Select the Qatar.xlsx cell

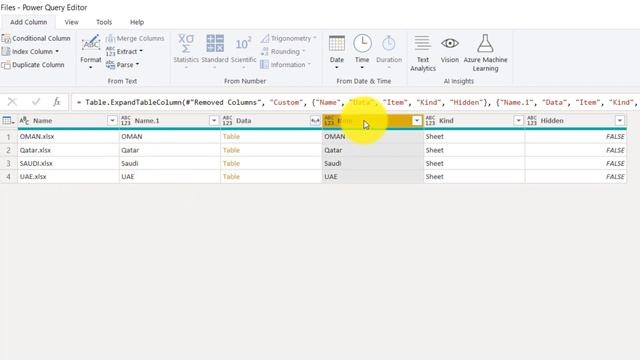pos(68,150)
